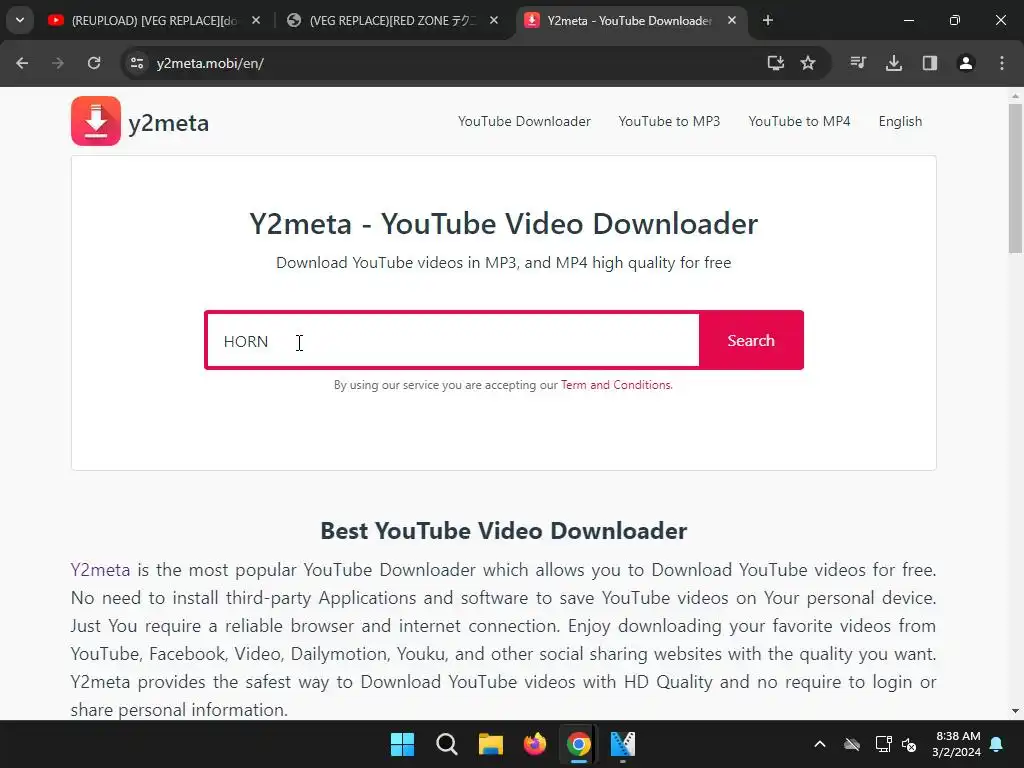This screenshot has width=1024, height=768.
Task: Click the y2meta logo icon
Action: coord(96,121)
